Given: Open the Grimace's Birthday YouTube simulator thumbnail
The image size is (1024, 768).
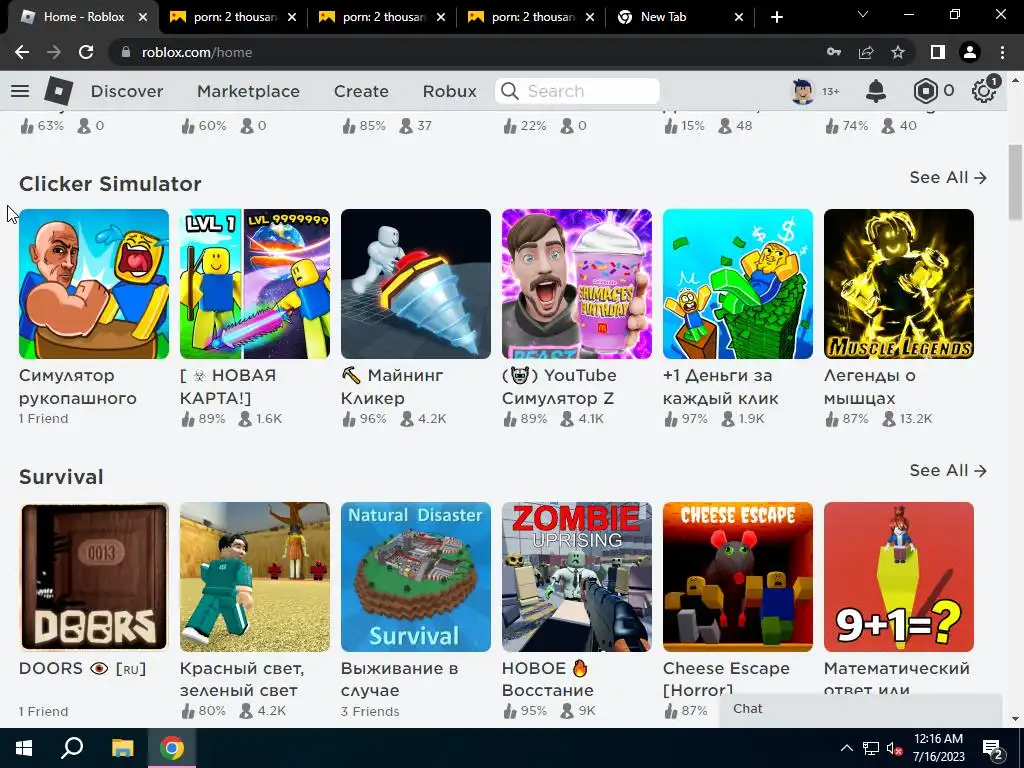Looking at the screenshot, I should (x=577, y=284).
